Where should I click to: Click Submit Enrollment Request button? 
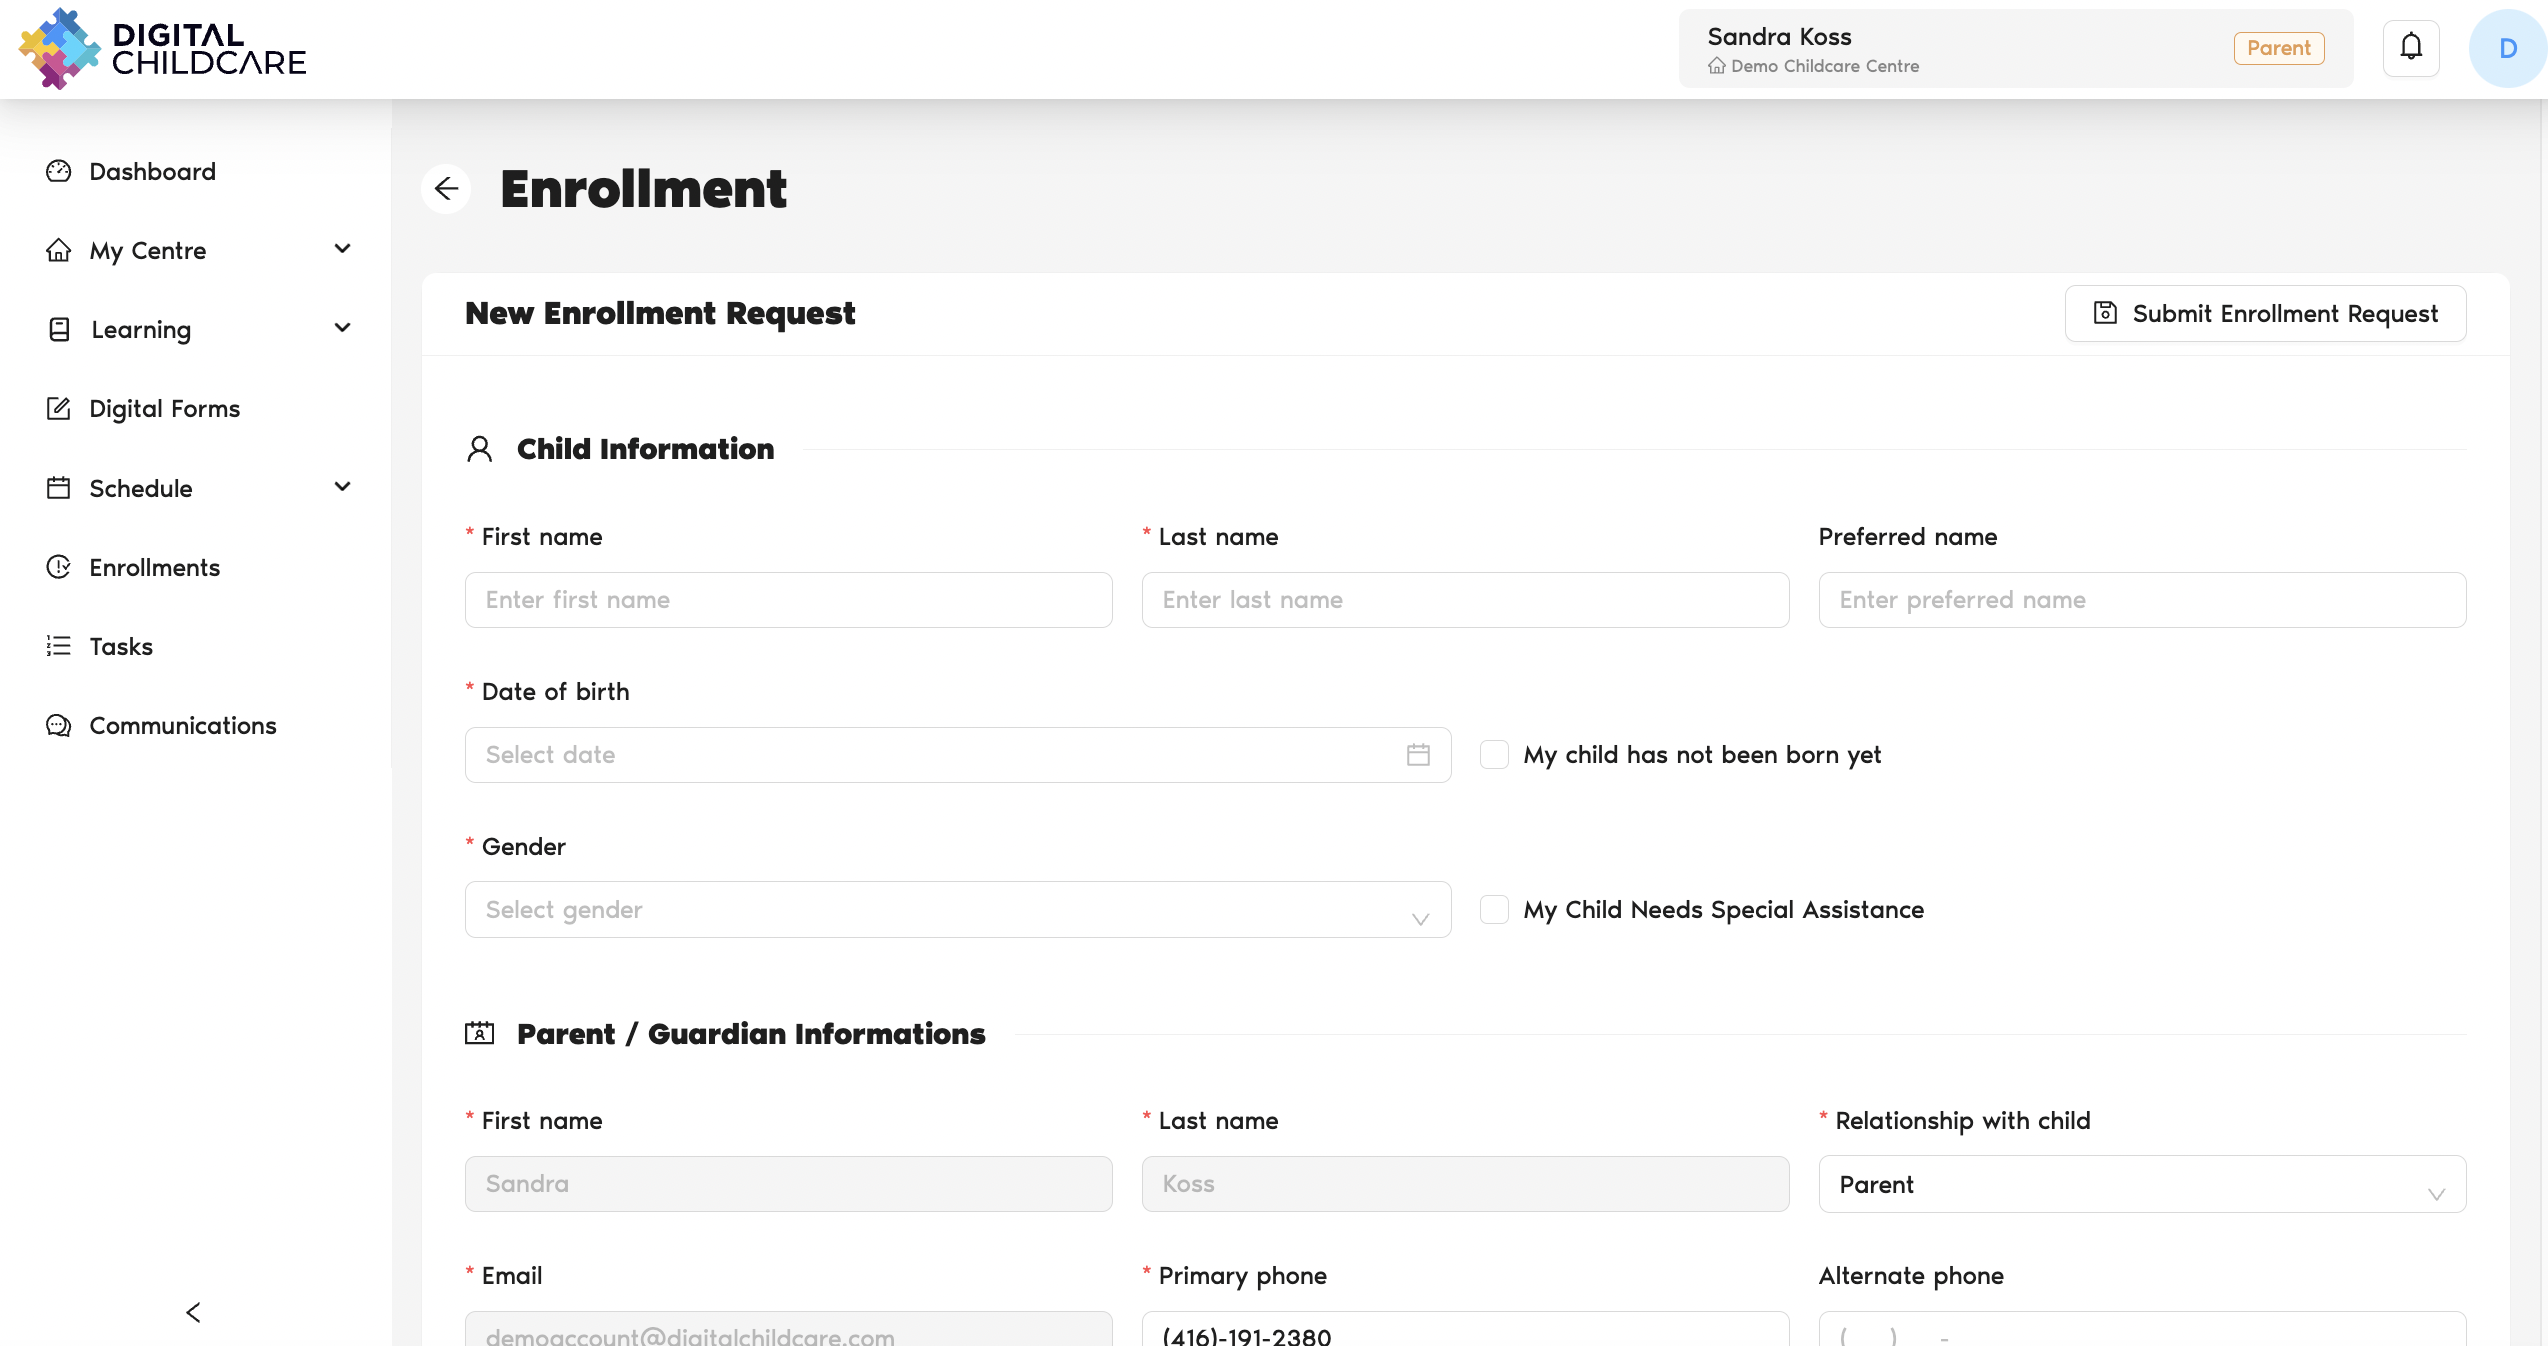pos(2265,314)
